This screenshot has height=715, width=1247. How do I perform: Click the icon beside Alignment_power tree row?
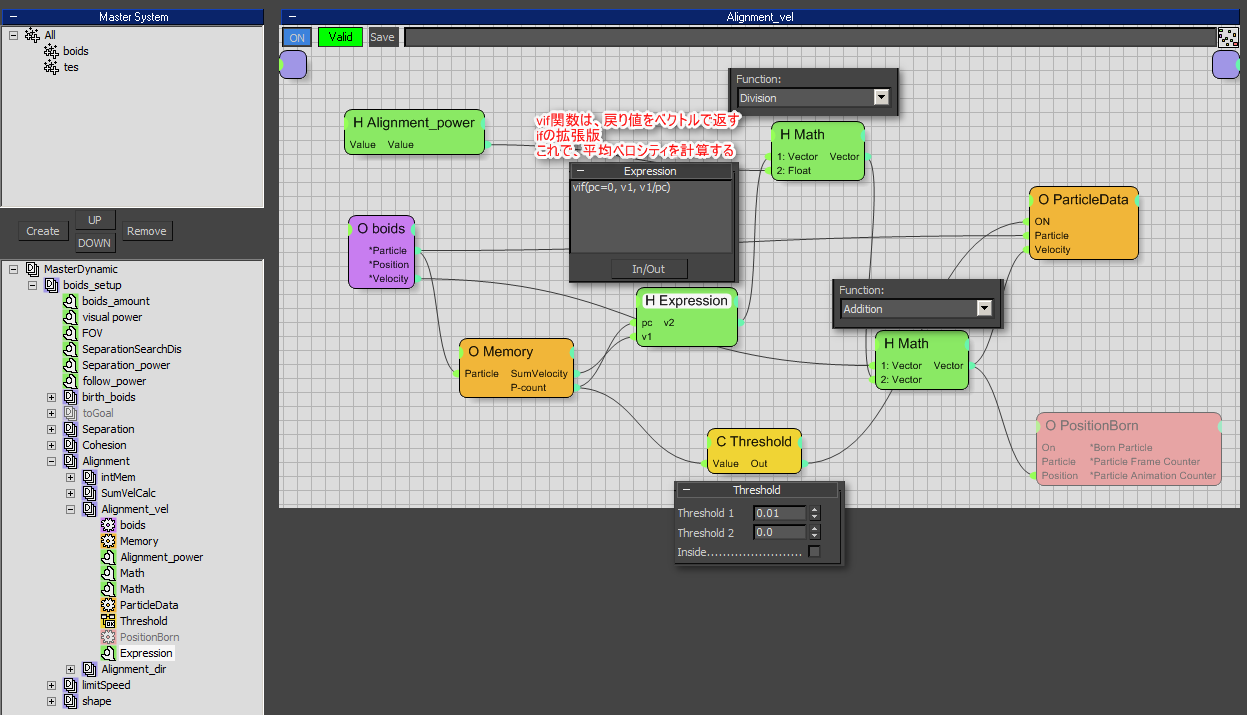click(109, 557)
